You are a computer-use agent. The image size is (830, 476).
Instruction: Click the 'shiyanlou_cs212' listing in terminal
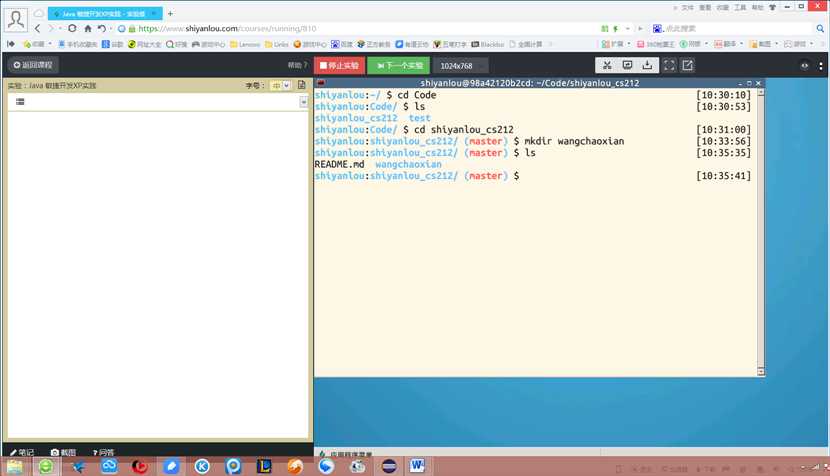pos(356,118)
